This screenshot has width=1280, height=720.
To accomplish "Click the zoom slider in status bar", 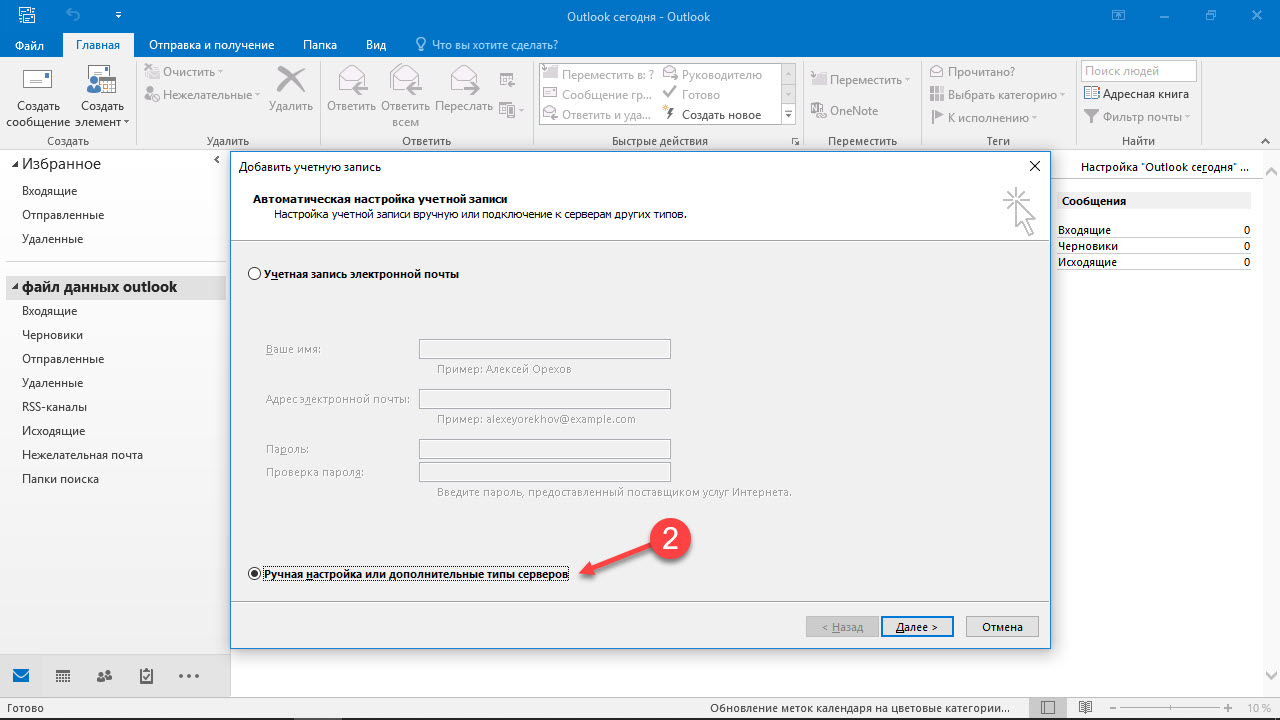I will 1172,708.
